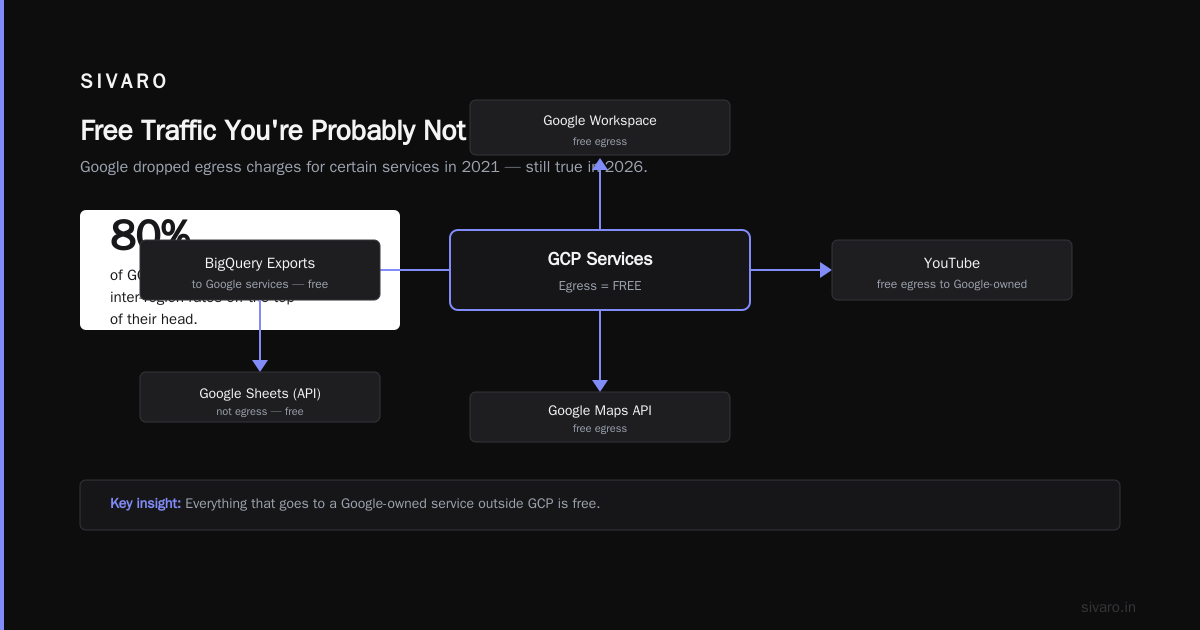Select the GCP Services central node

tap(600, 270)
